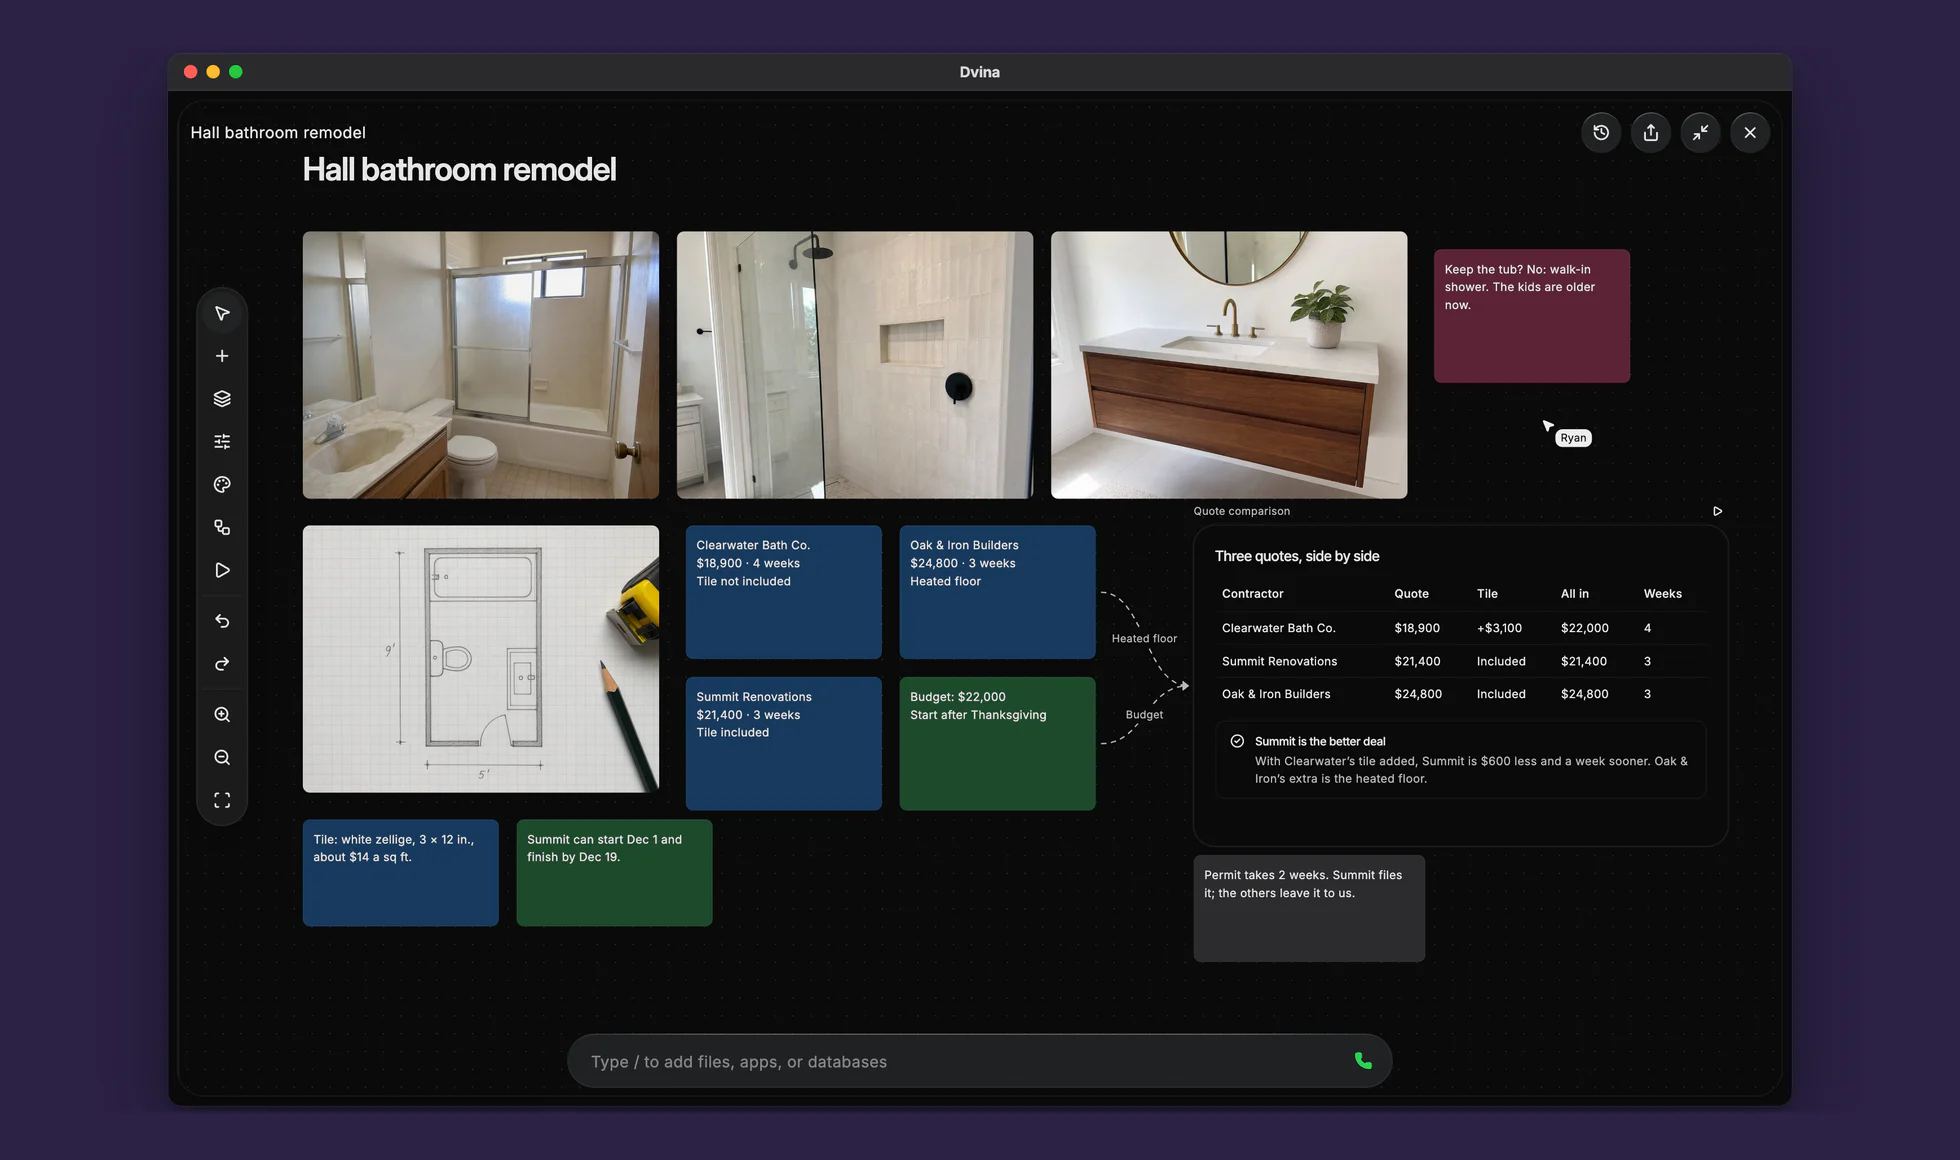This screenshot has width=1960, height=1160.
Task: Open the walk-in shower photo
Action: tap(855, 365)
